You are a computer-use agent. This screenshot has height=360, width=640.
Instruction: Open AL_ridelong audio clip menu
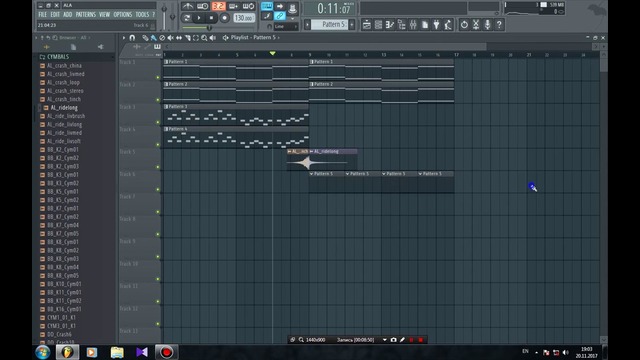coord(311,151)
